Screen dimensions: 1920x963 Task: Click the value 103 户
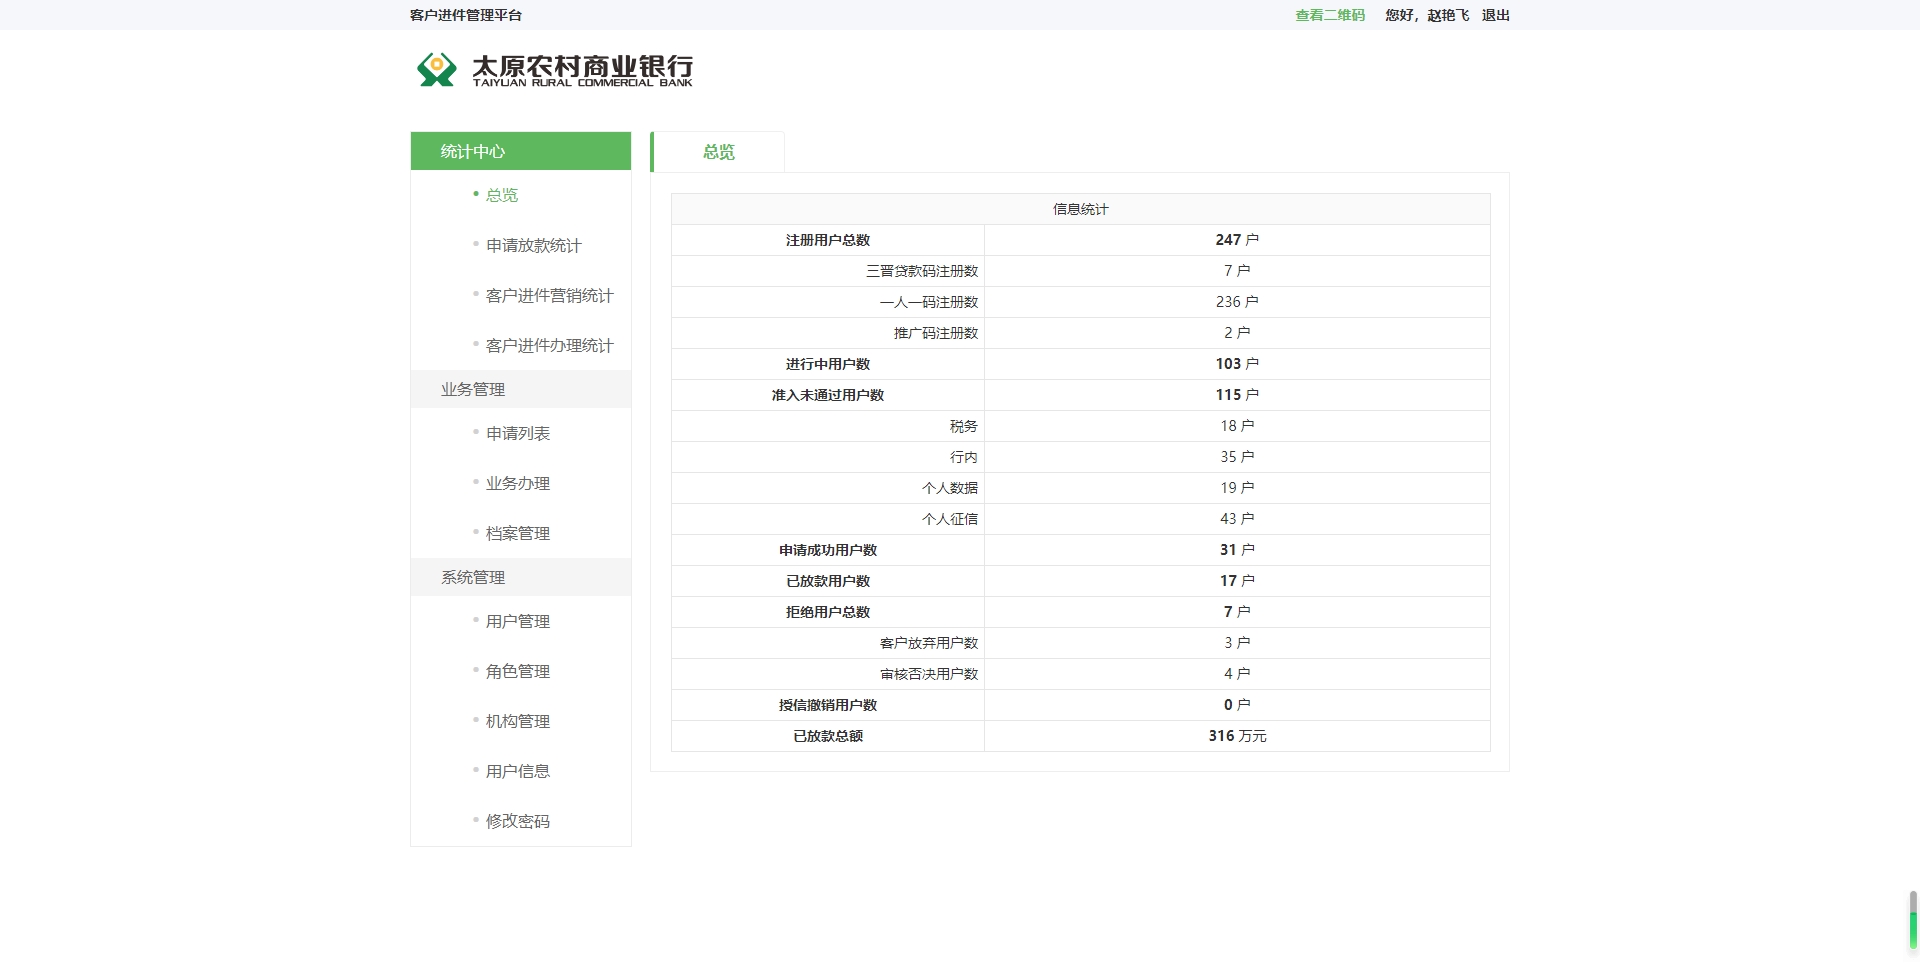tap(1237, 364)
